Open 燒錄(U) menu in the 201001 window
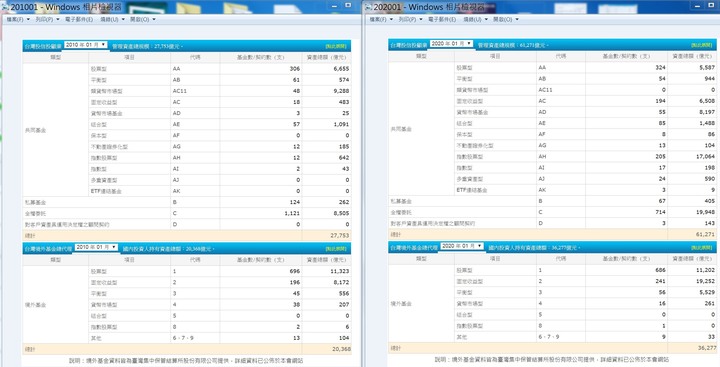This screenshot has width=720, height=367. [x=112, y=19]
